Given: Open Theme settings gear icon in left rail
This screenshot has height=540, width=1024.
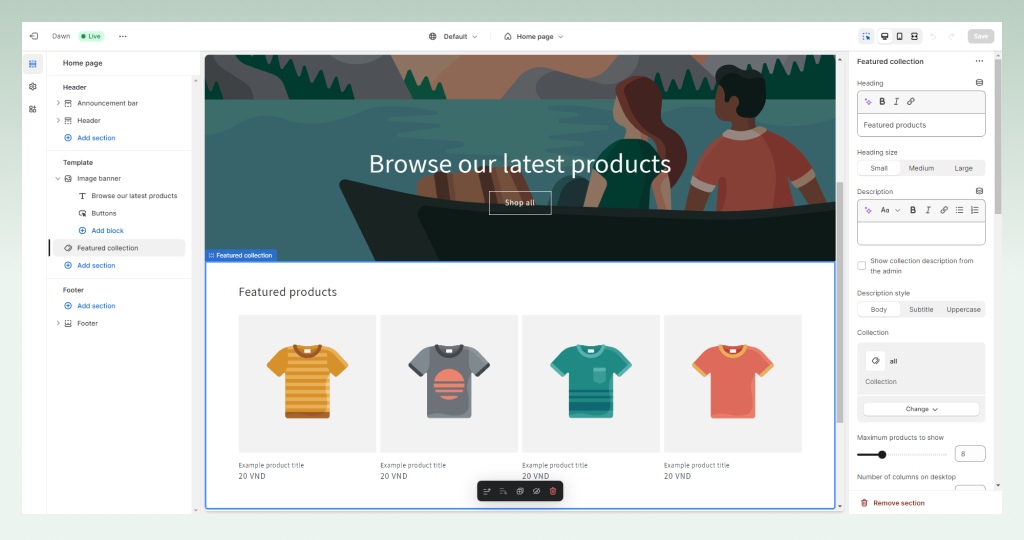Looking at the screenshot, I should coord(33,86).
